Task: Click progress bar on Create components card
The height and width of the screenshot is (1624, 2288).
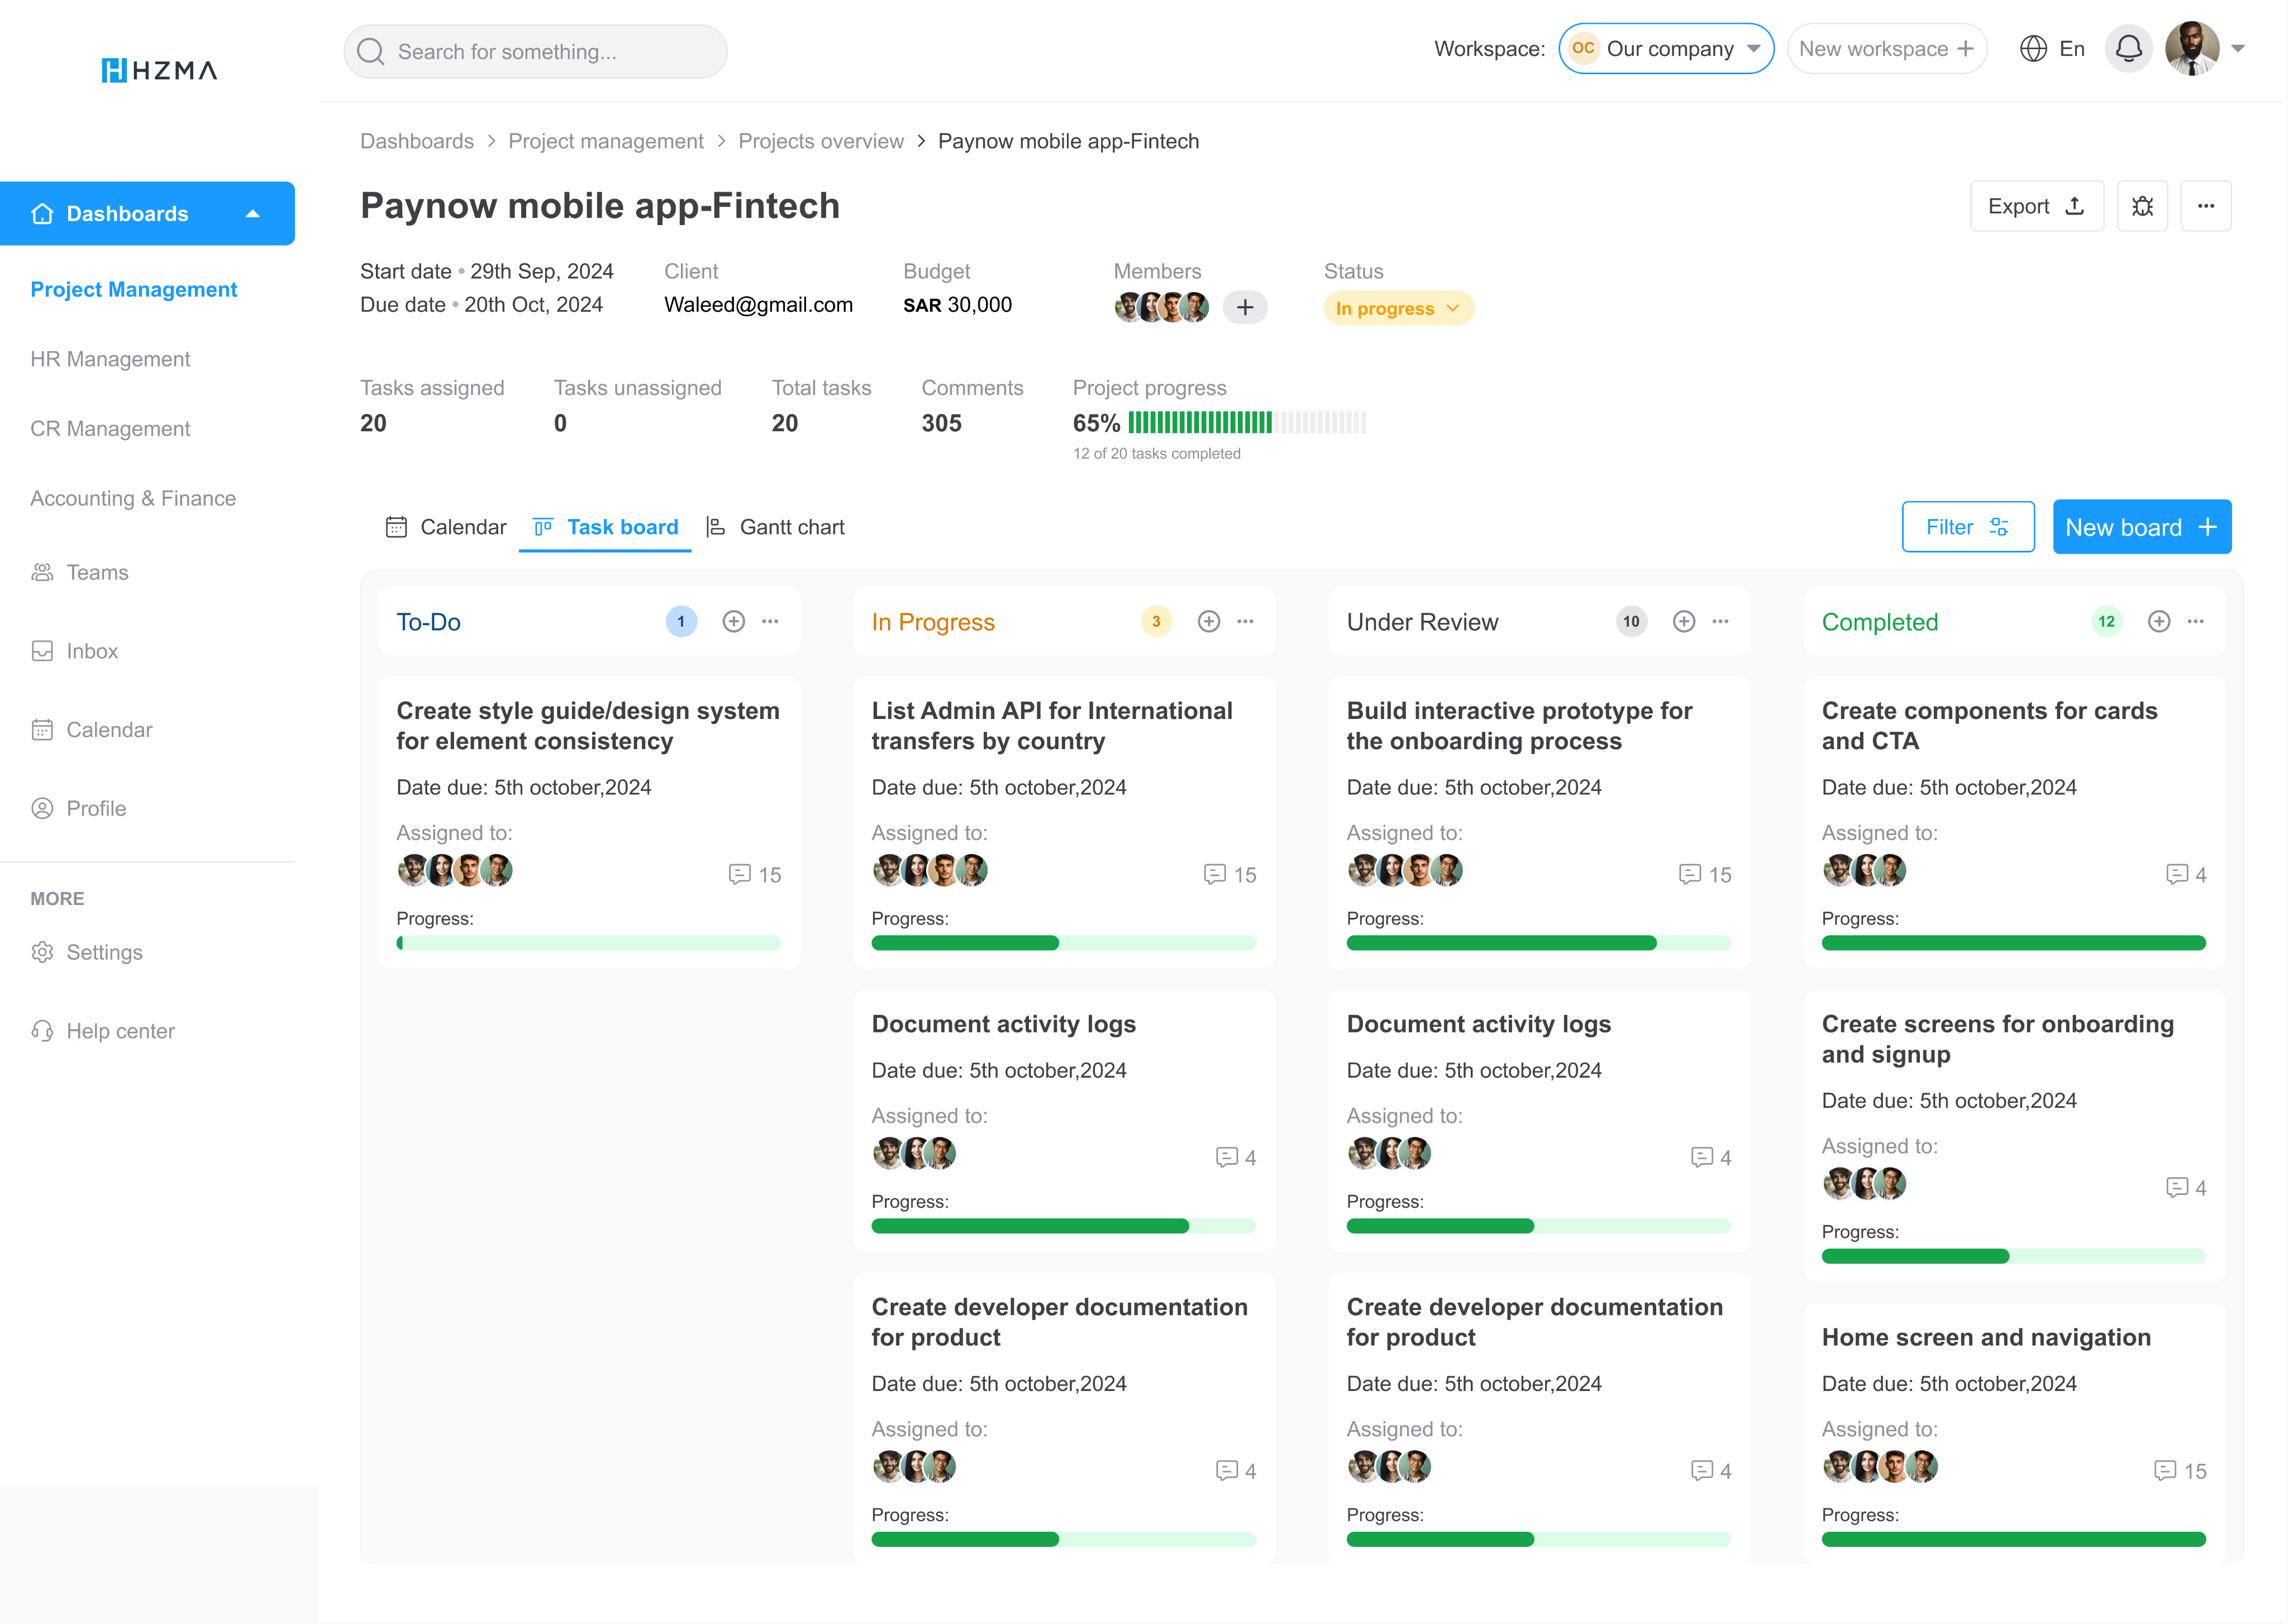Action: pos(2014,943)
